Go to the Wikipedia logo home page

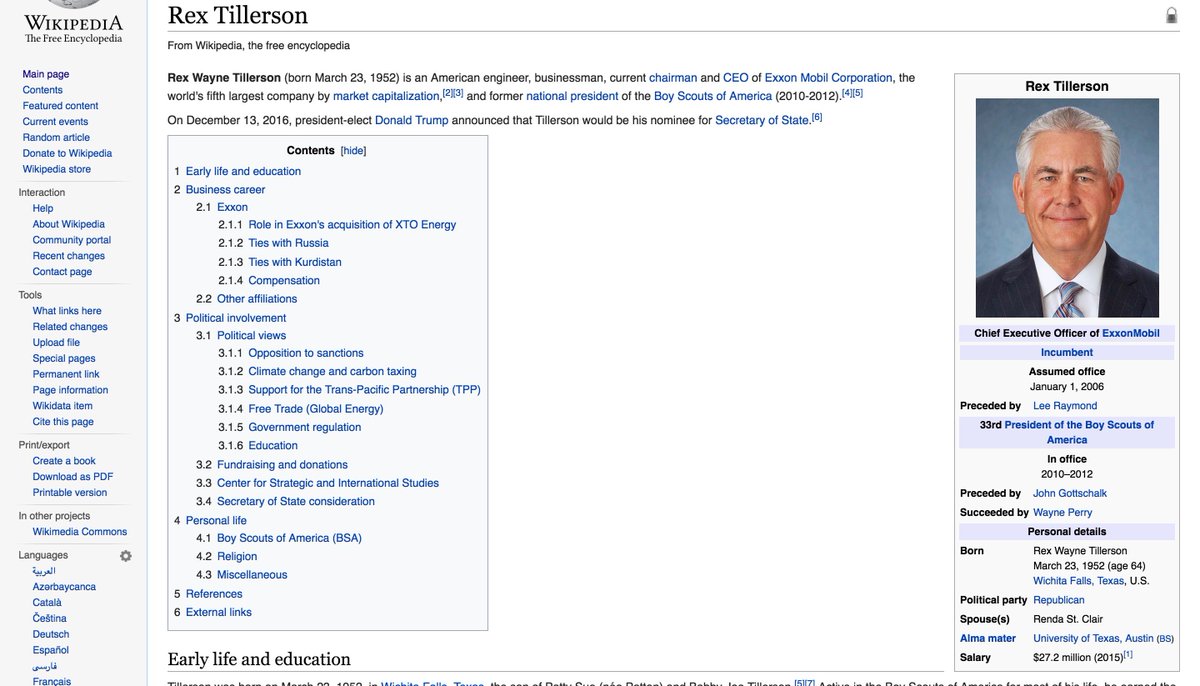pos(74,24)
